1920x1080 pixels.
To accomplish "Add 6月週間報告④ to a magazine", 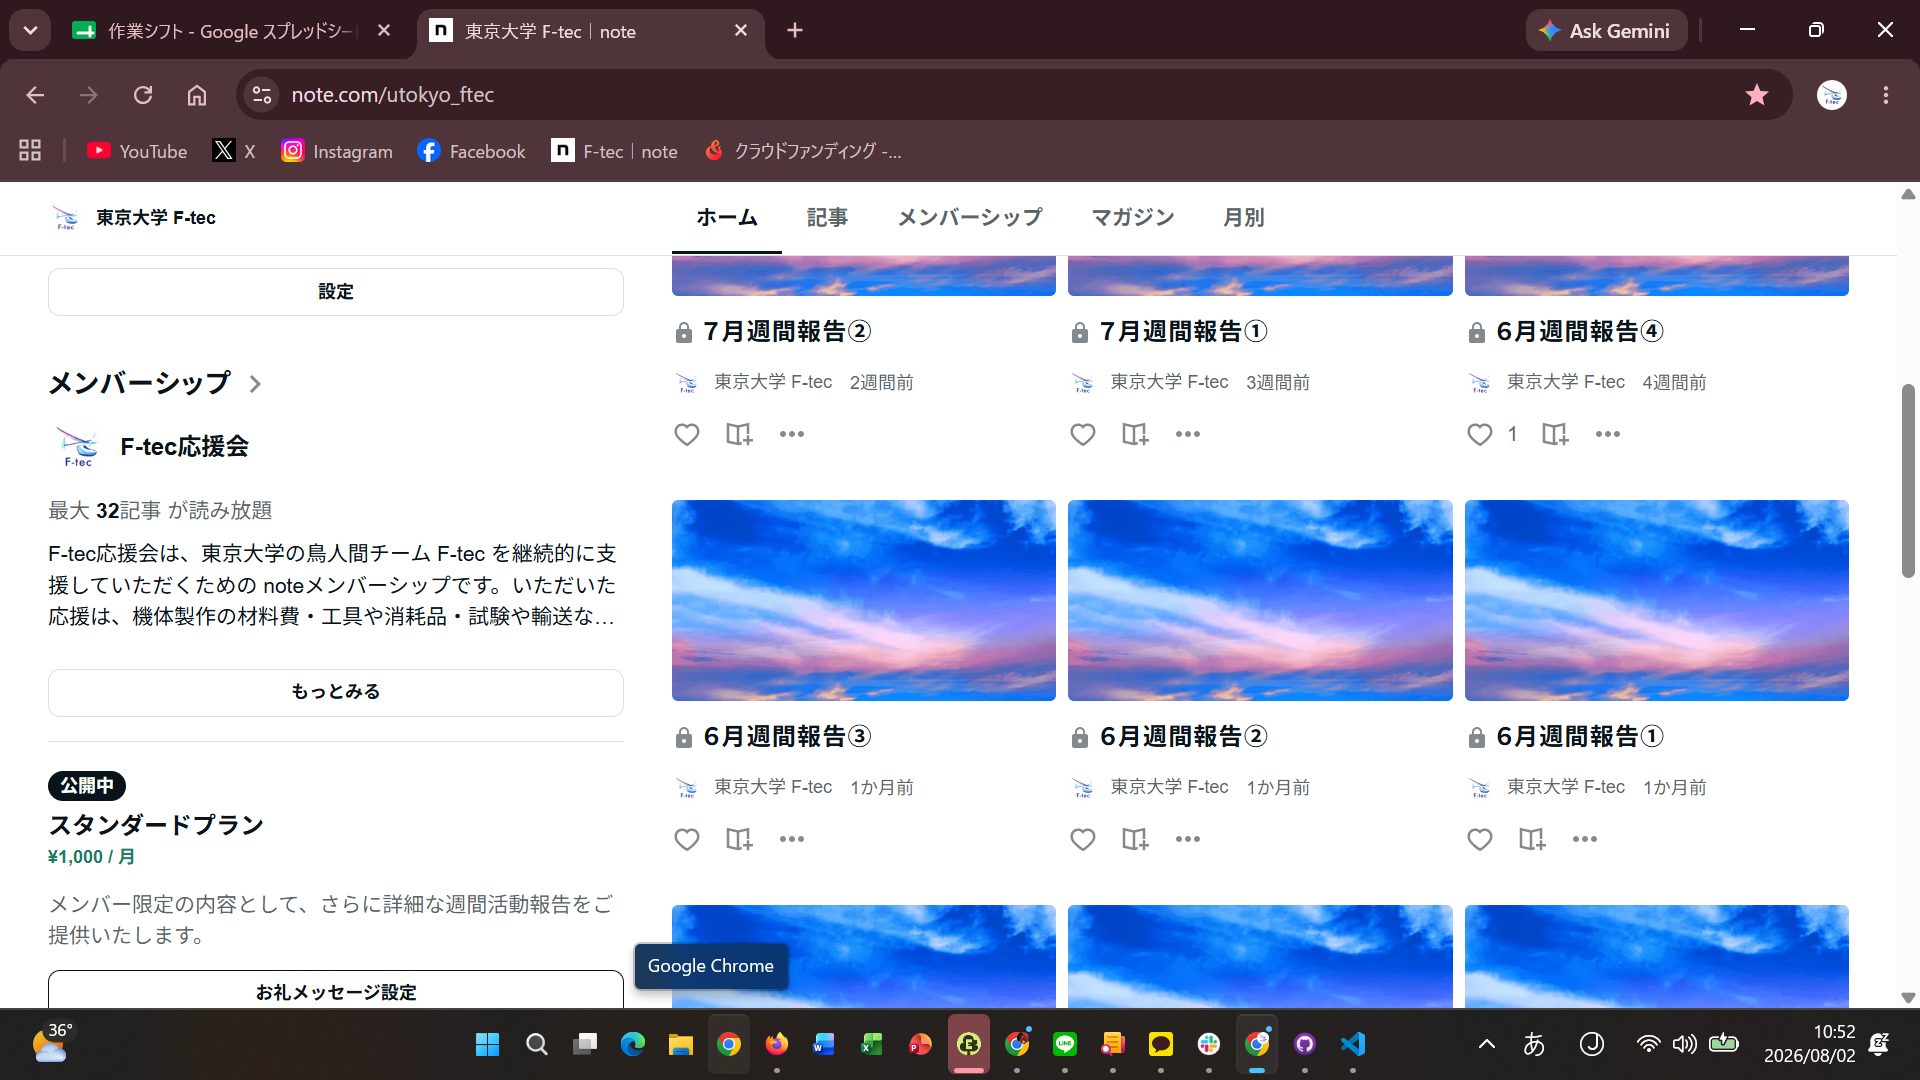I will coord(1555,434).
